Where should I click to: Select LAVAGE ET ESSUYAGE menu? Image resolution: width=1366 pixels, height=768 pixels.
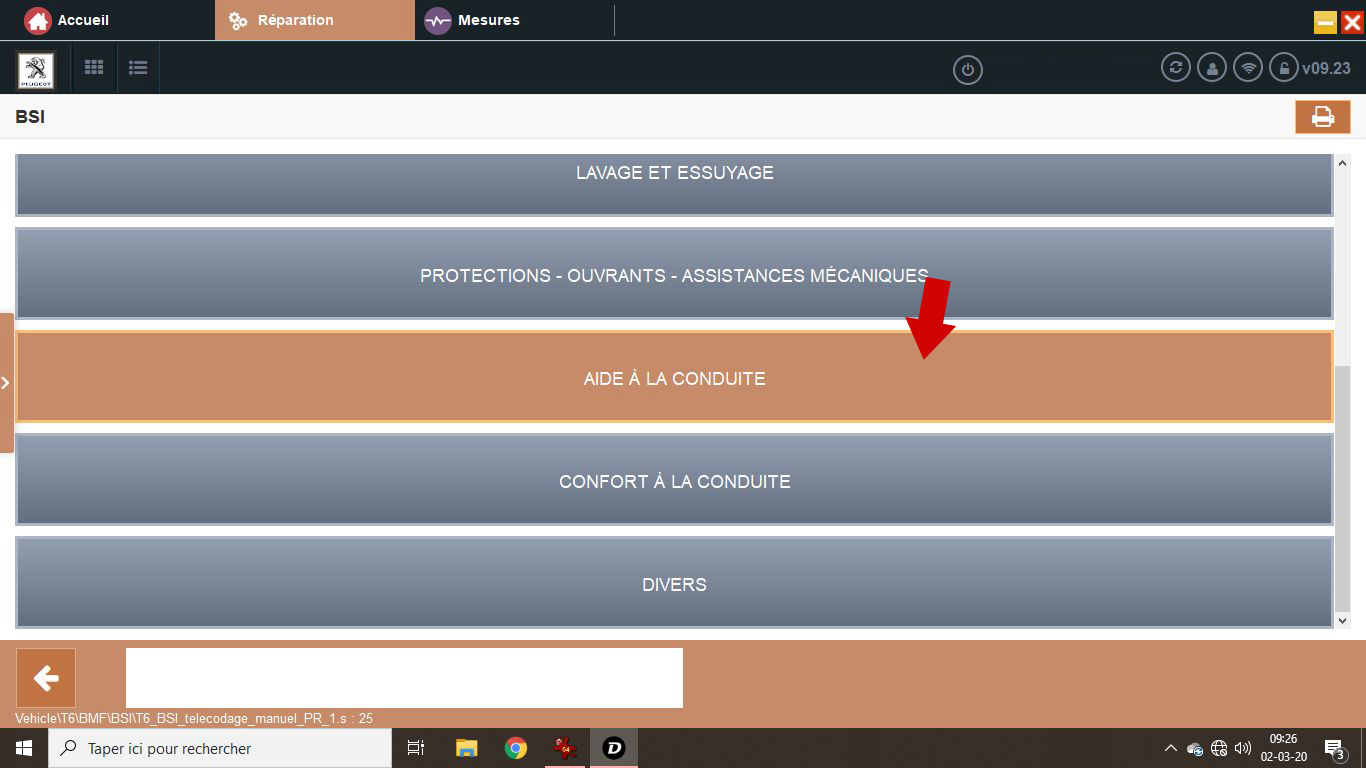pos(674,184)
